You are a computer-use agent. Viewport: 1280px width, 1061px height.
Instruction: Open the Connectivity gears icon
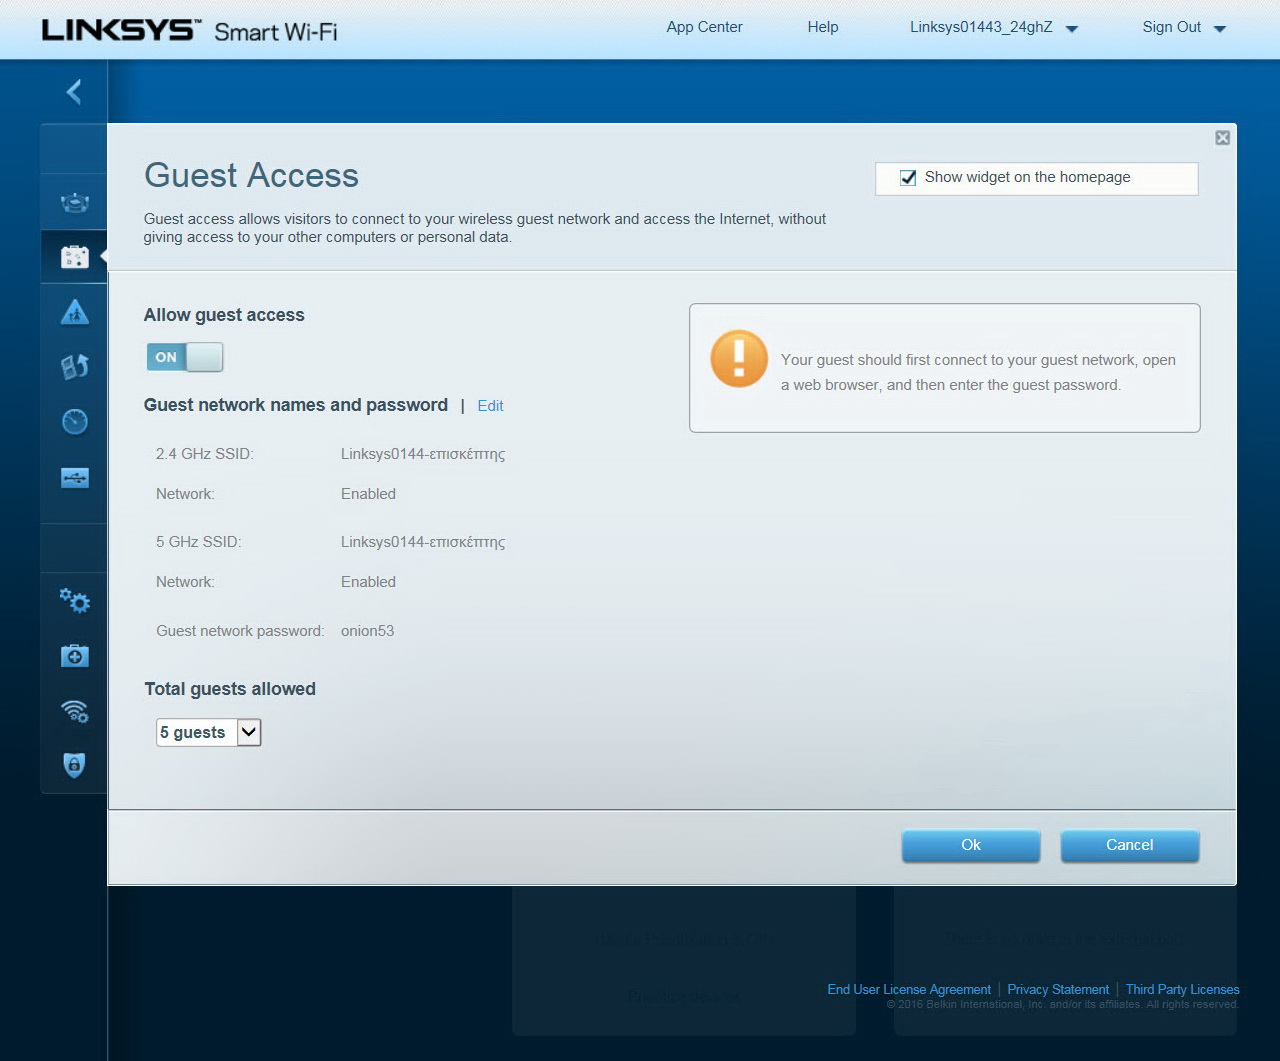pyautogui.click(x=75, y=601)
